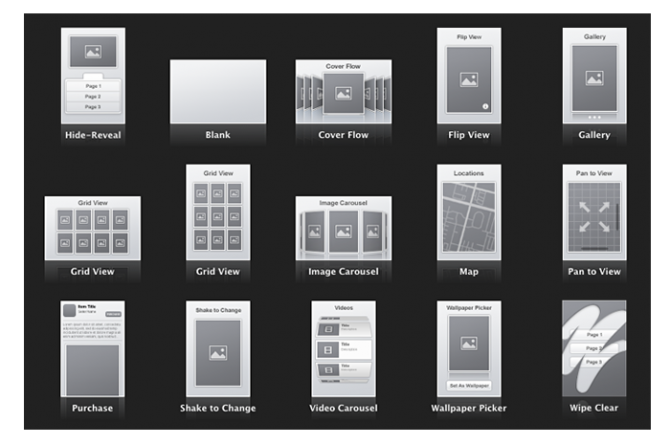This screenshot has width=670, height=445.
Task: Select the Hide-Reveal template thumbnail
Action: pos(93,76)
